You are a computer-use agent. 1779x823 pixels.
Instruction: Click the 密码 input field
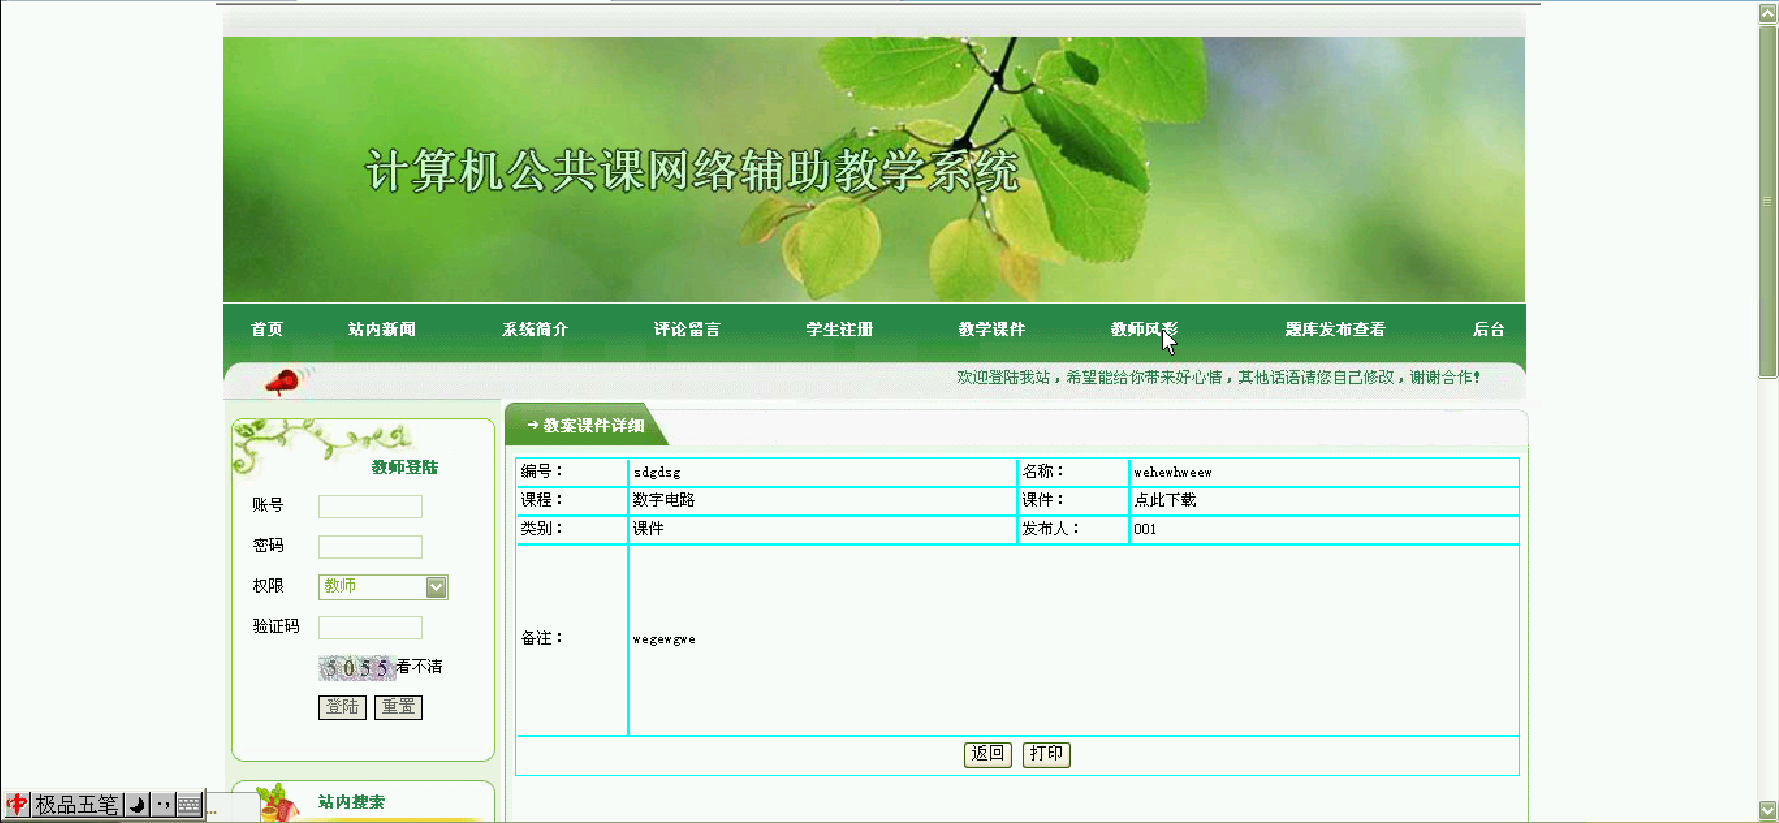(370, 547)
